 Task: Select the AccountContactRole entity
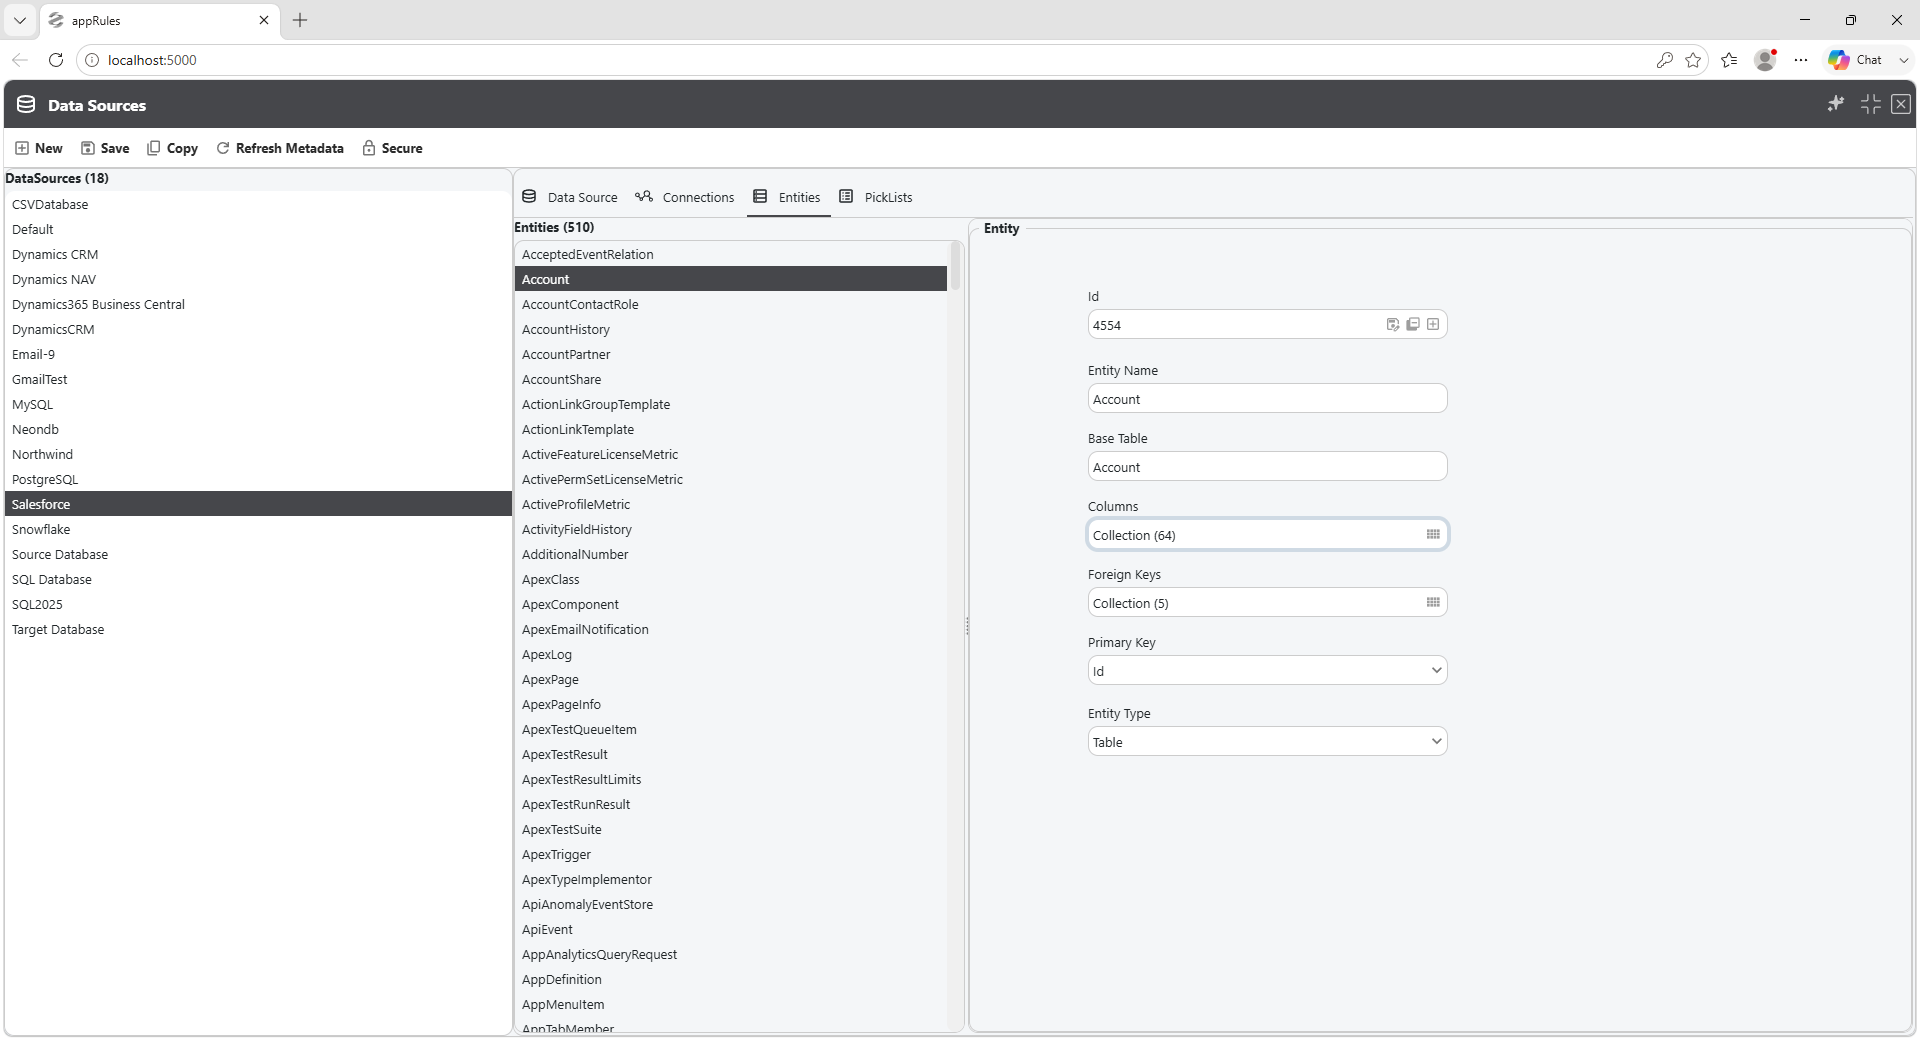pos(731,304)
